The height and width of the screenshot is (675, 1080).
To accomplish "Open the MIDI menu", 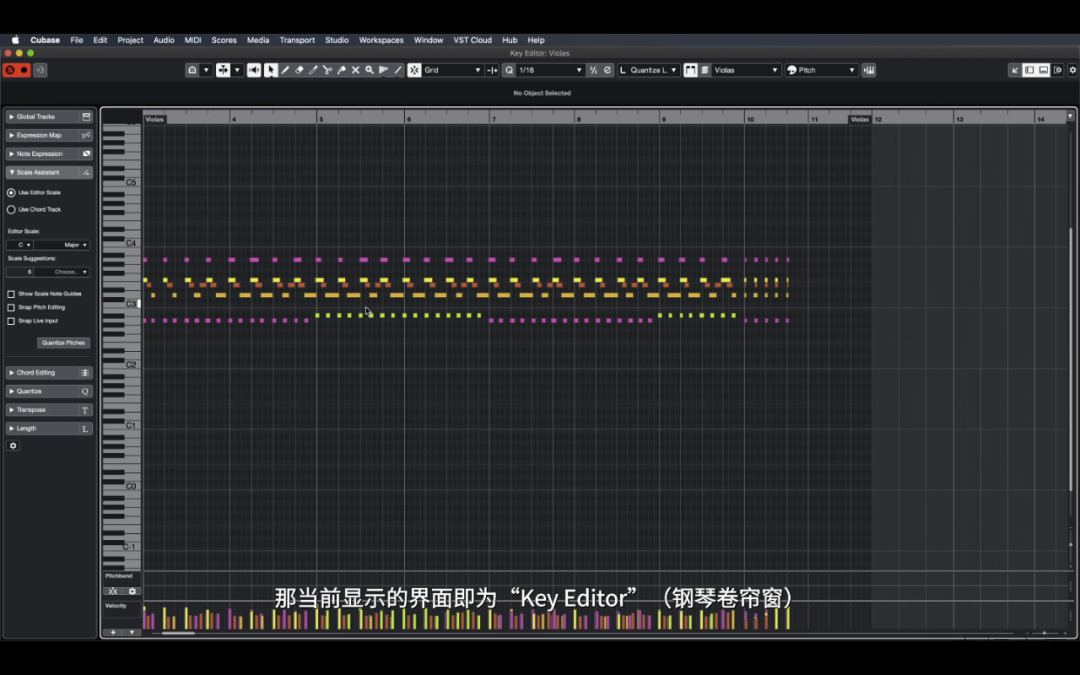I will [193, 40].
